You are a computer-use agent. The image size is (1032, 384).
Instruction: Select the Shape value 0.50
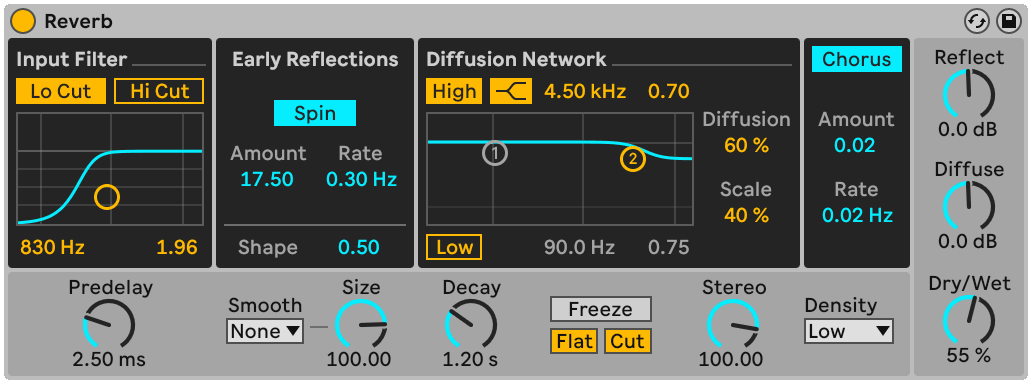tap(359, 247)
